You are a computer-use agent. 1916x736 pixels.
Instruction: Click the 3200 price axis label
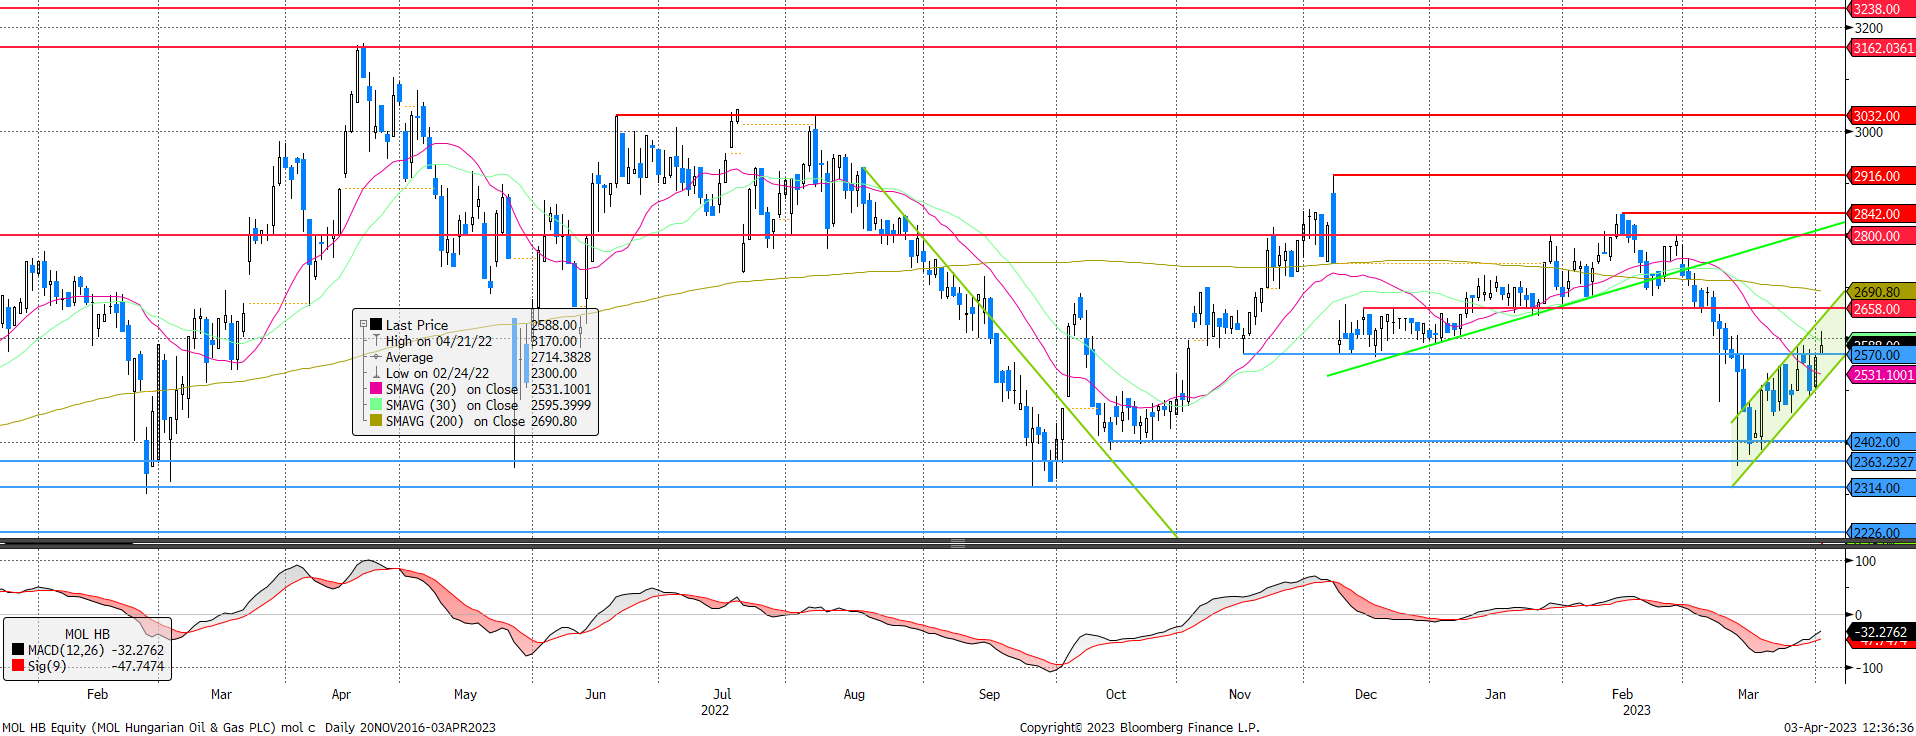(1869, 28)
